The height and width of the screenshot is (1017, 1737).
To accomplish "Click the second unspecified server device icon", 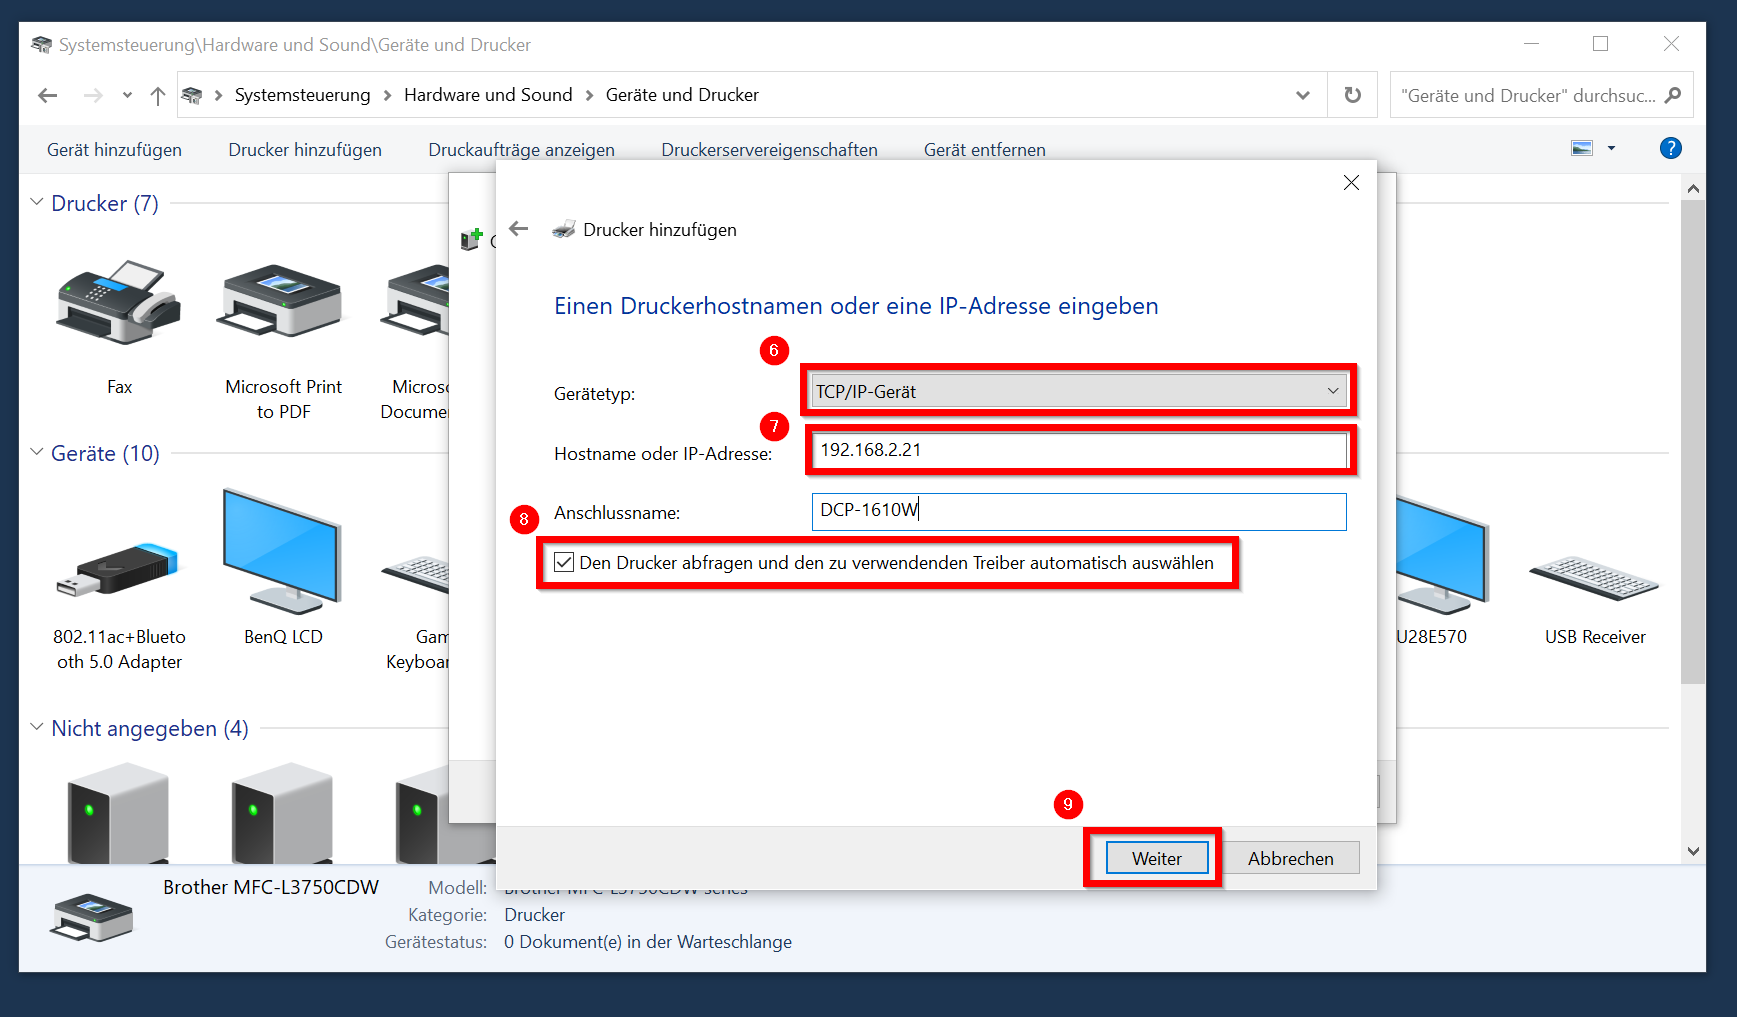I will click(283, 812).
